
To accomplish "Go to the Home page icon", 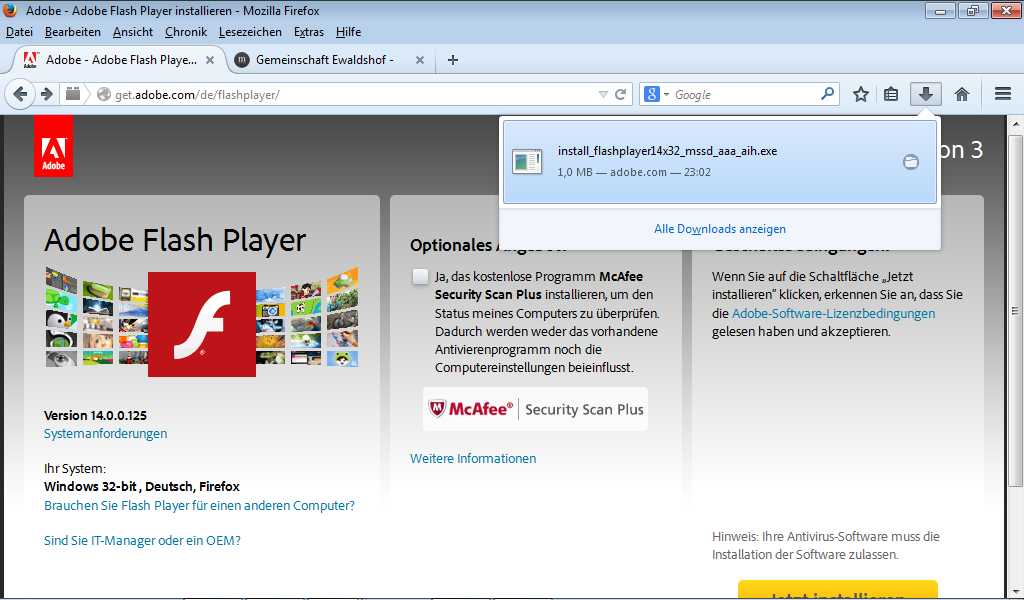I will [x=961, y=95].
